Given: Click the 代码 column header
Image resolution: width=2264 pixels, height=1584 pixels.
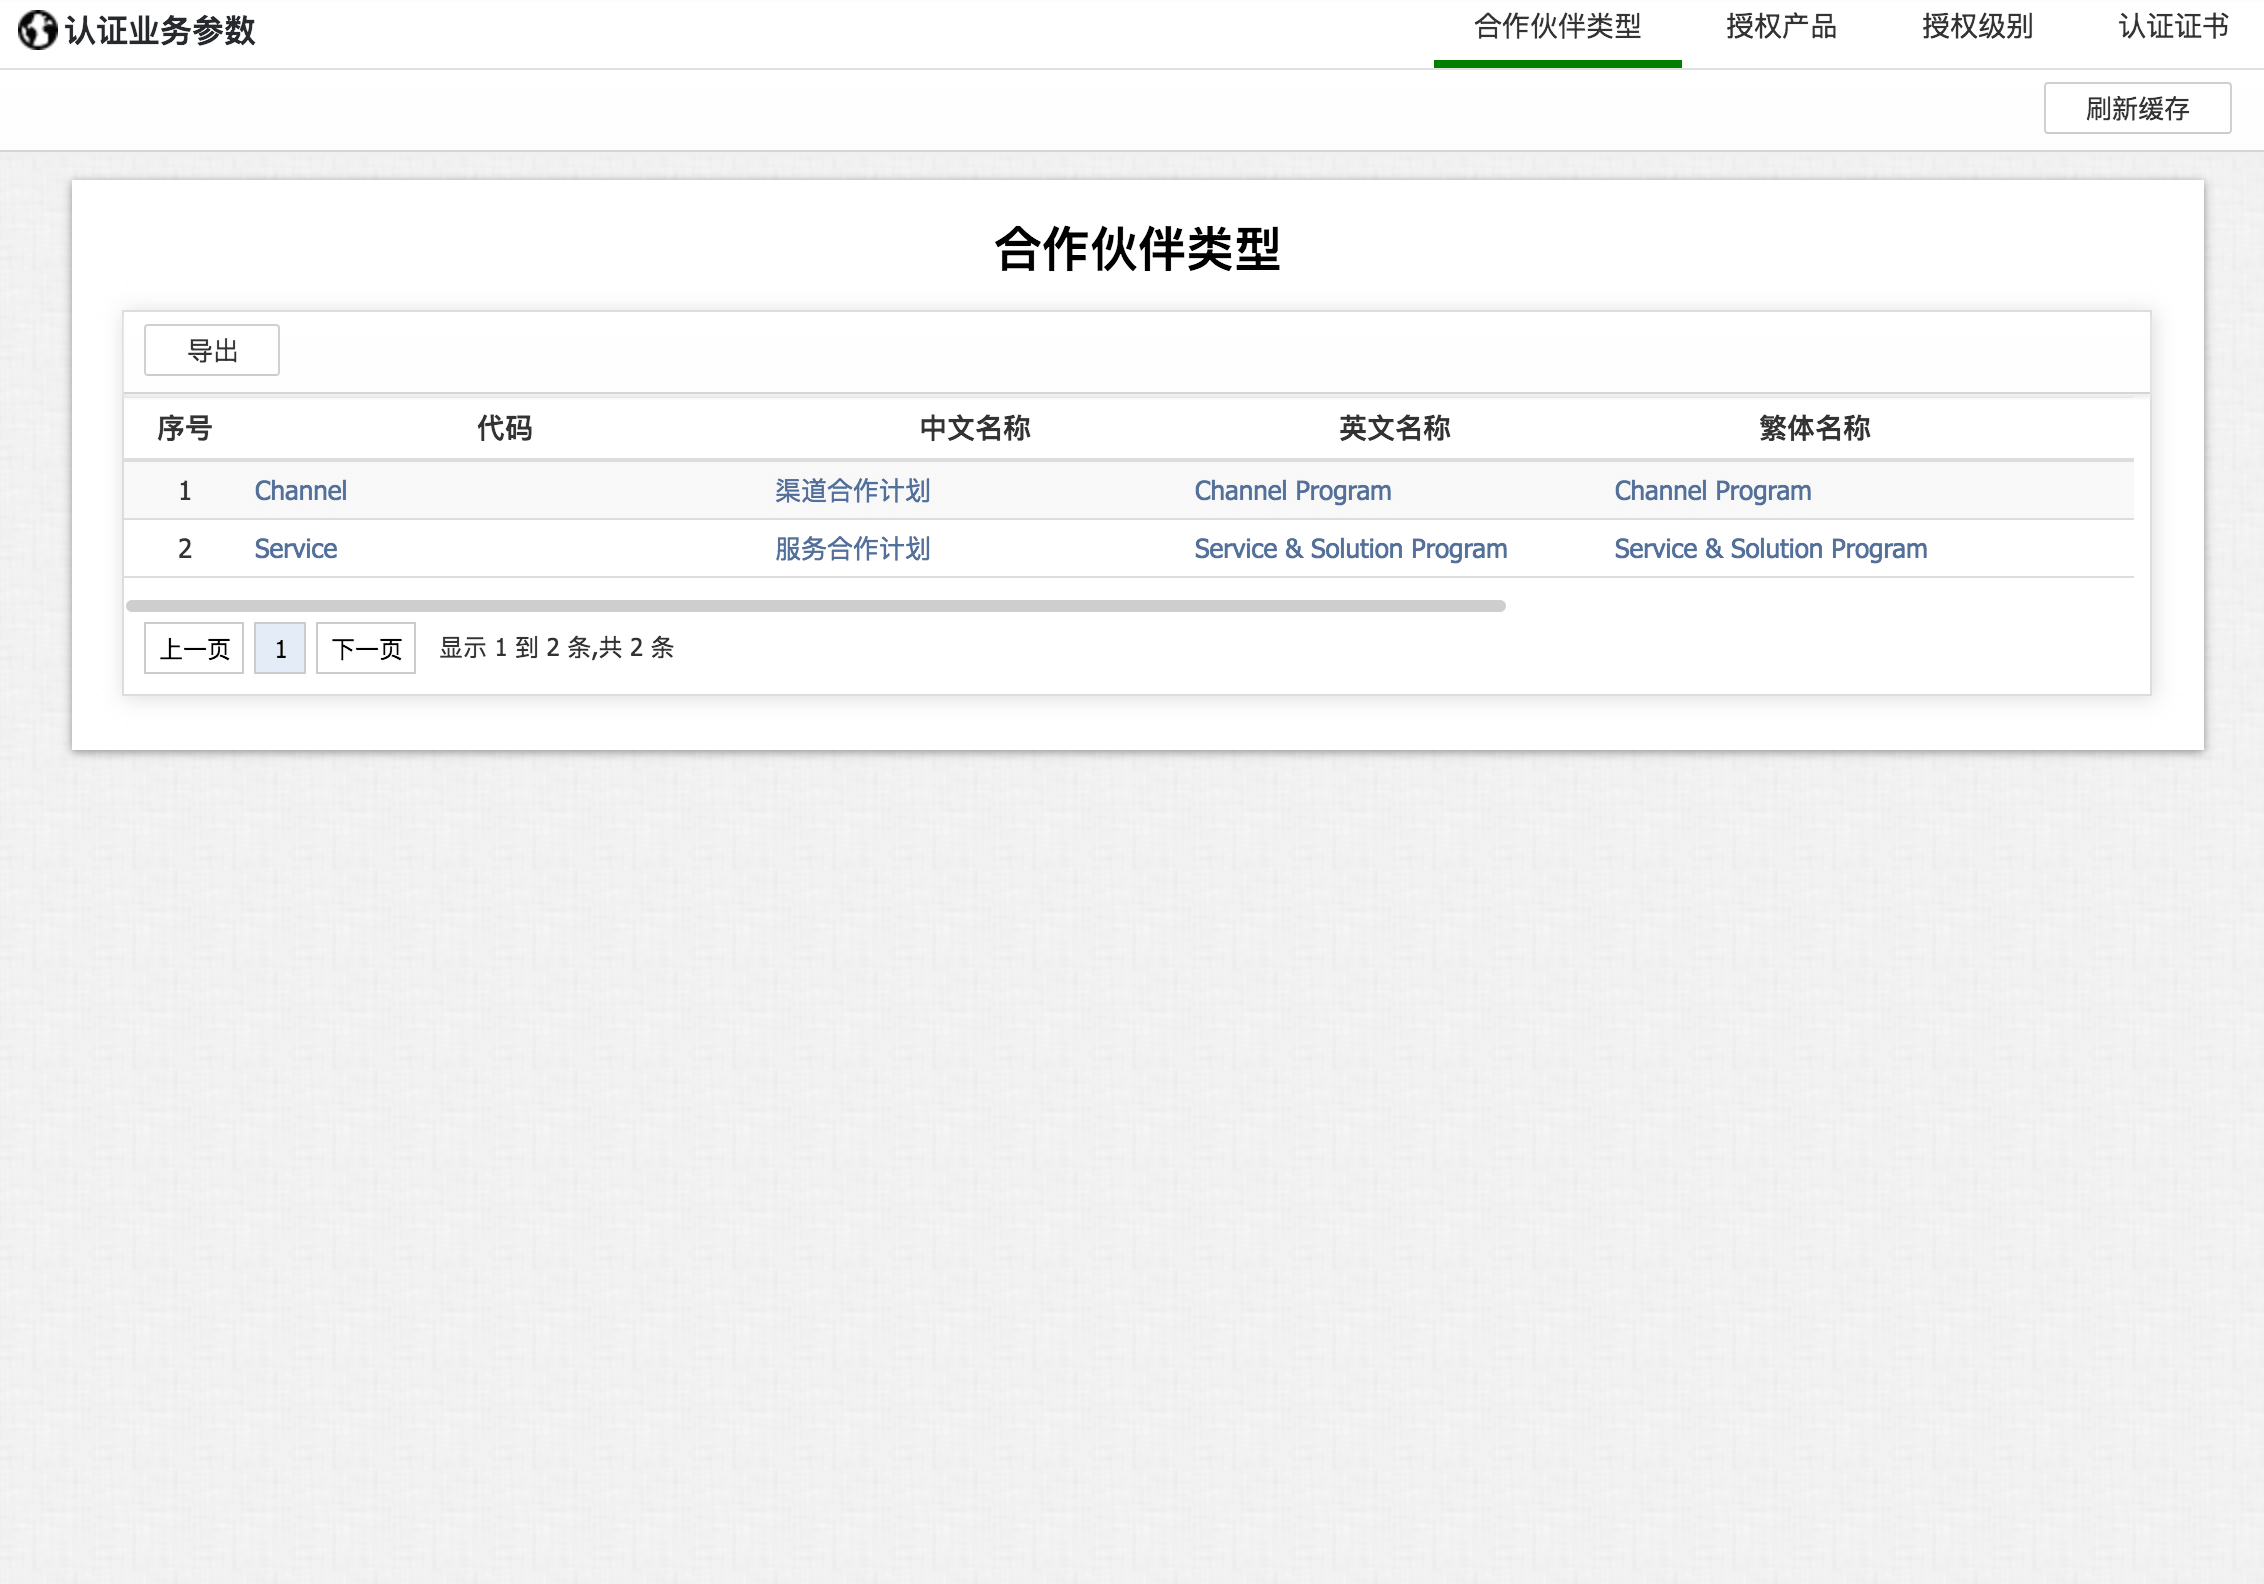Looking at the screenshot, I should point(504,428).
